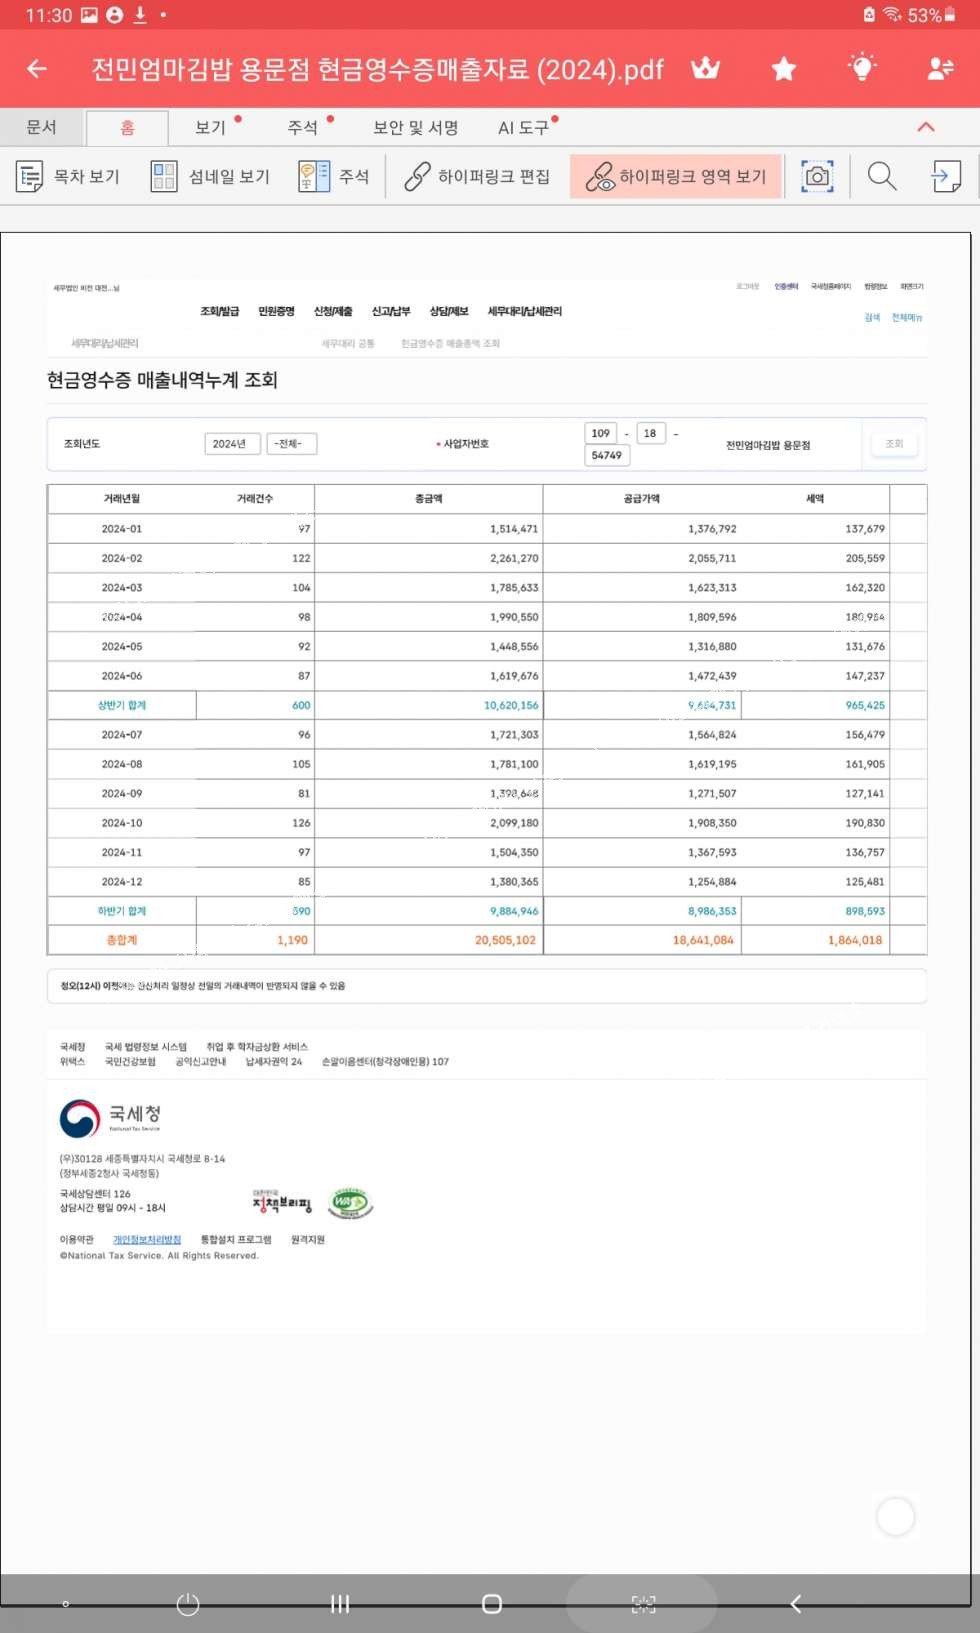Toggle 하이퍼링크 영역 보기 highlight
This screenshot has height=1633, width=980.
point(676,177)
